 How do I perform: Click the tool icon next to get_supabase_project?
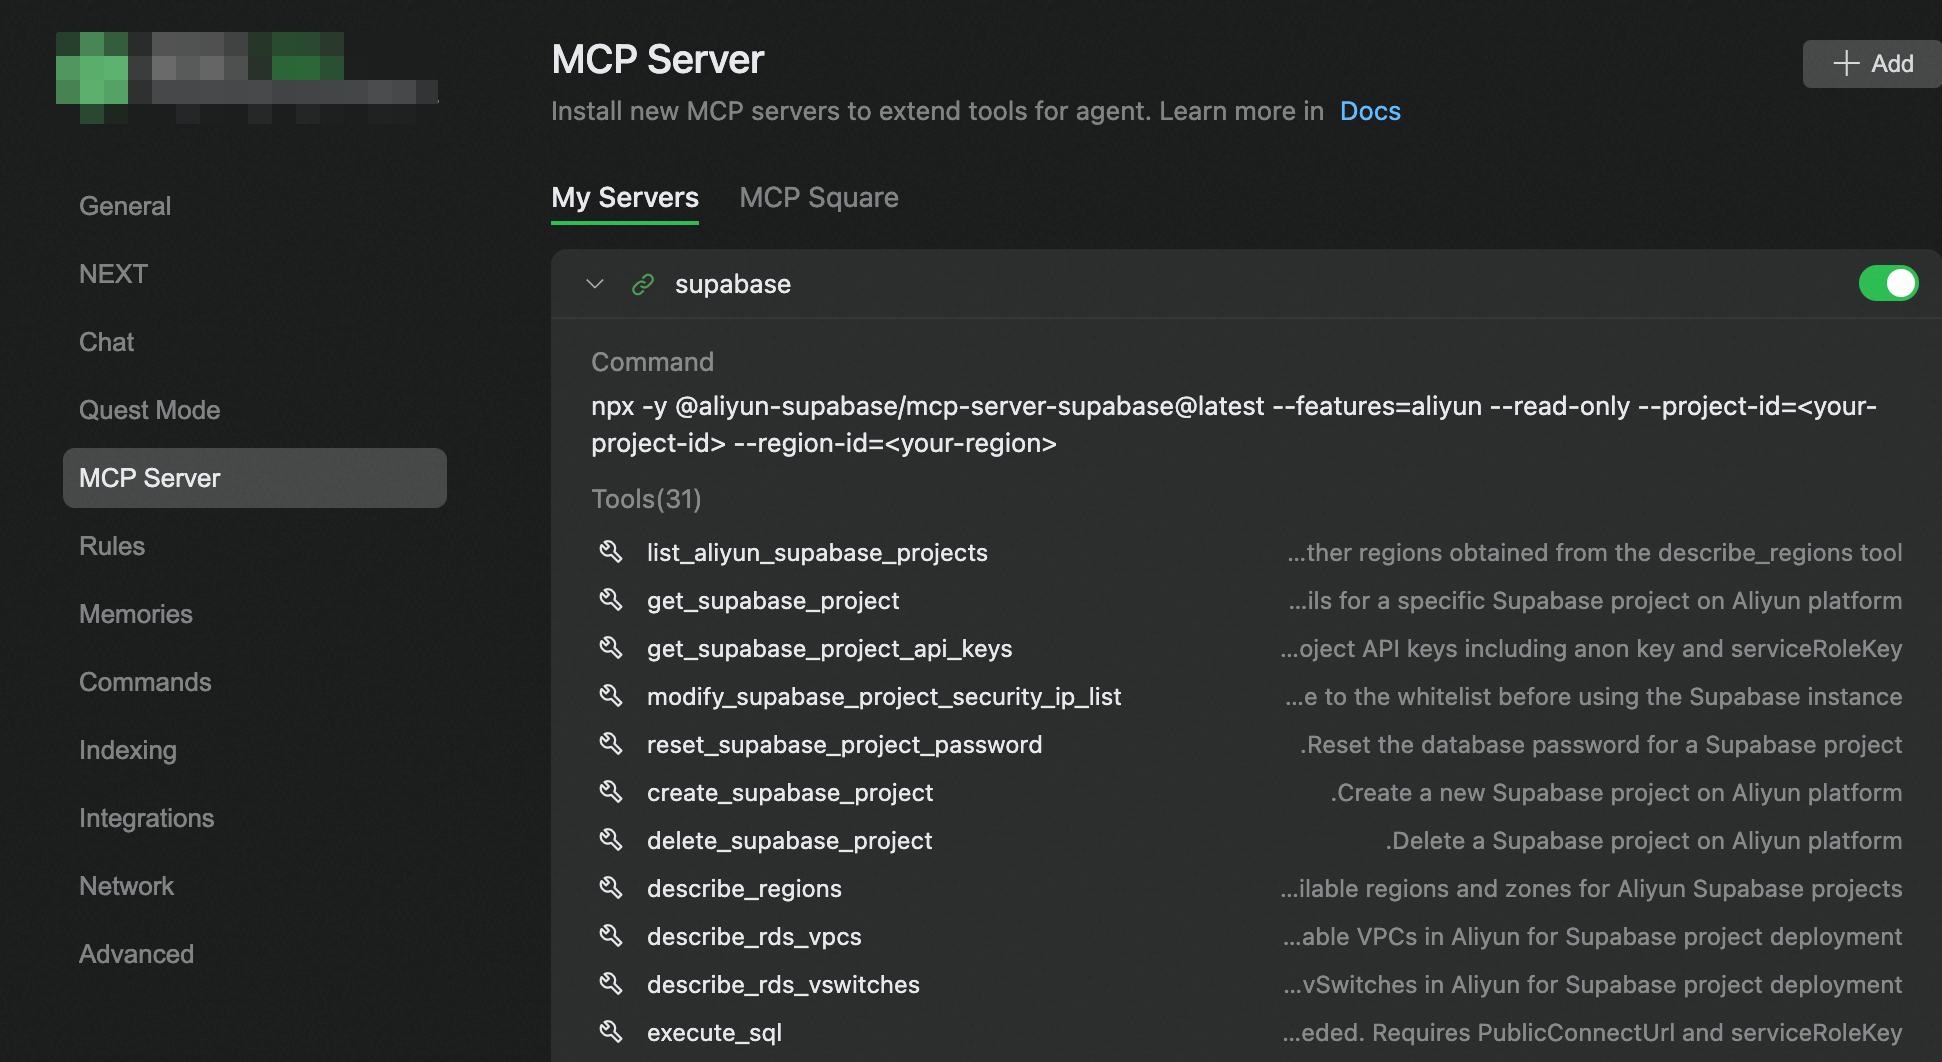click(611, 600)
